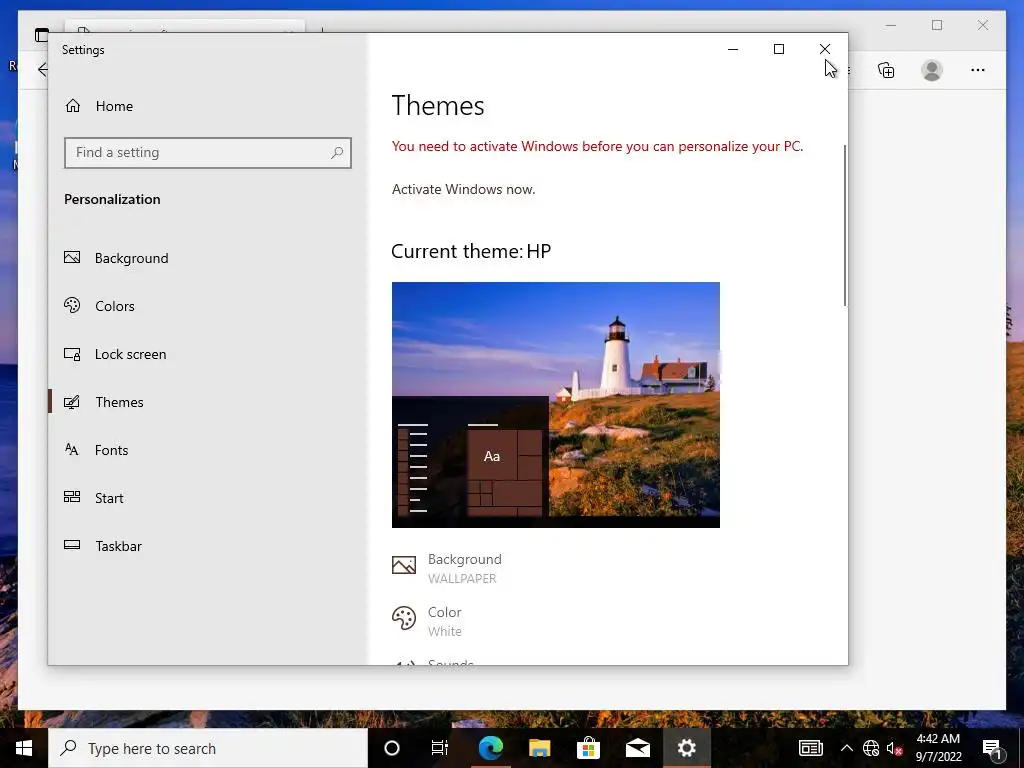Open Lock screen settings
Image resolution: width=1024 pixels, height=768 pixels.
point(115,354)
